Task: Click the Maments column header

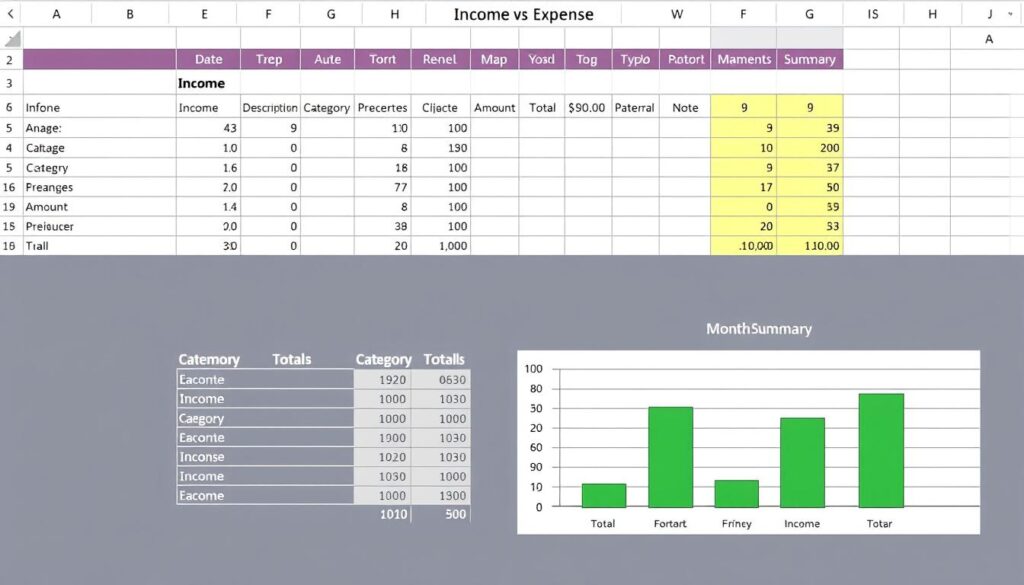Action: tap(744, 59)
